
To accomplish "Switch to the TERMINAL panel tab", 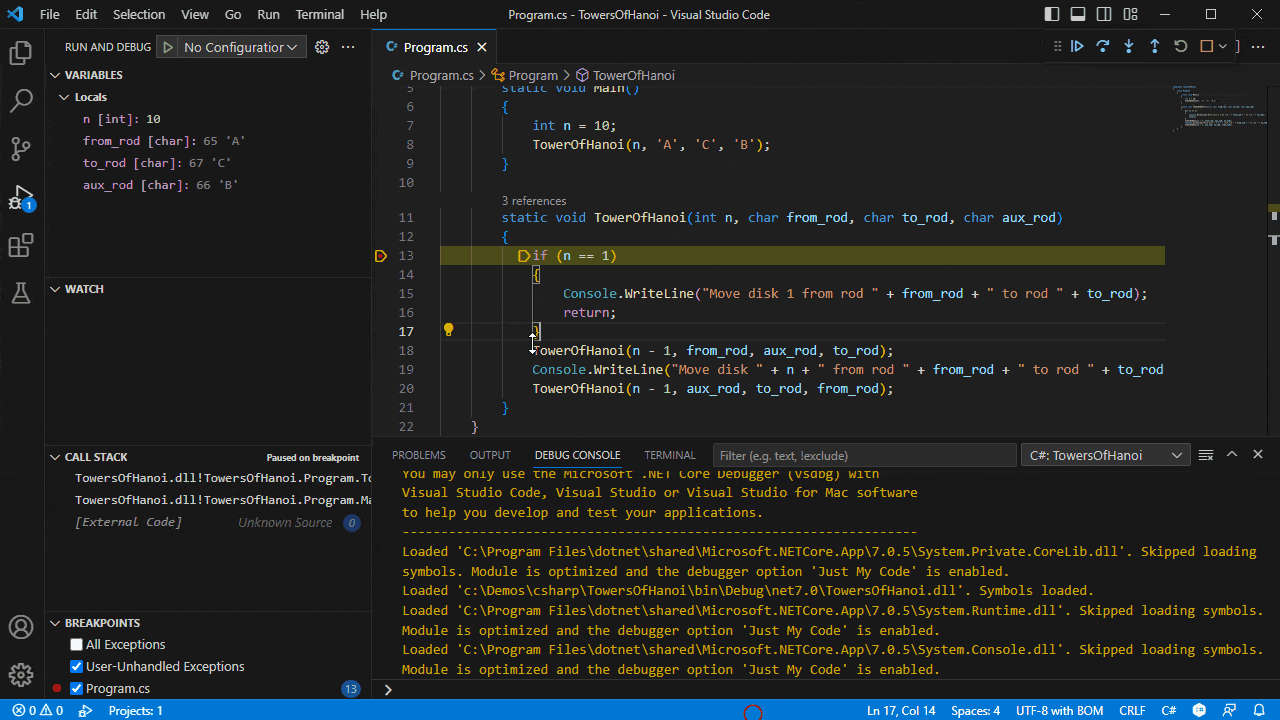I will coord(669,455).
